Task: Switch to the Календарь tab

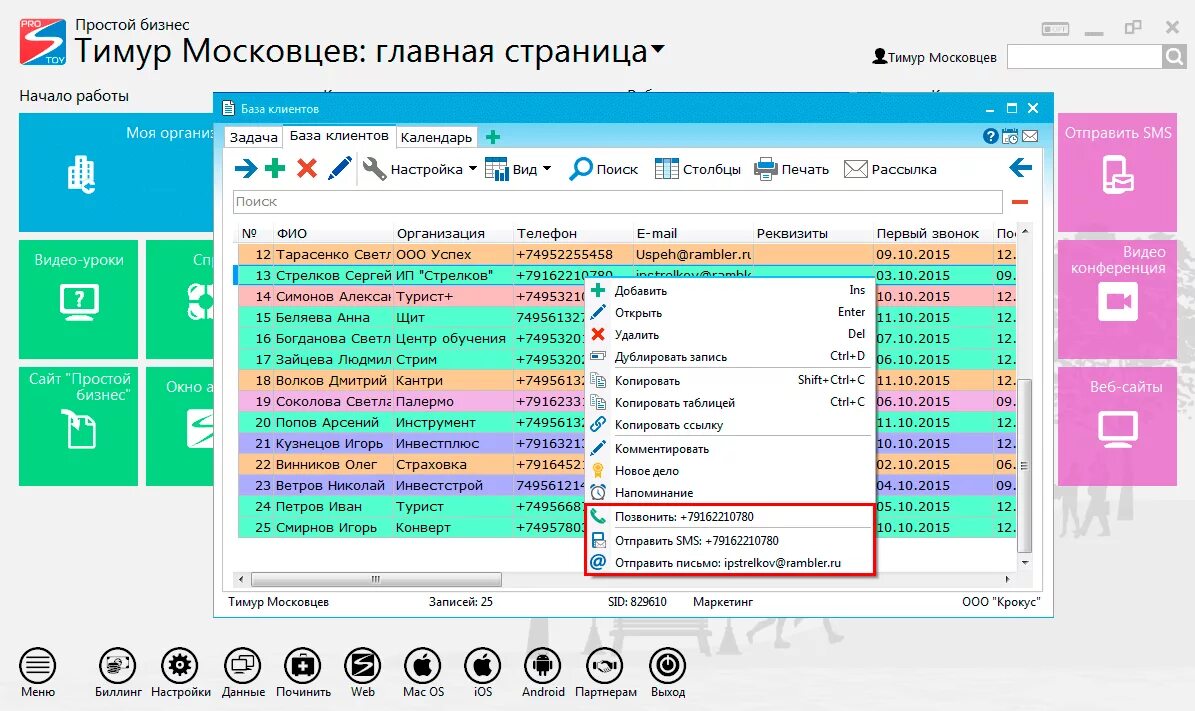Action: click(437, 137)
